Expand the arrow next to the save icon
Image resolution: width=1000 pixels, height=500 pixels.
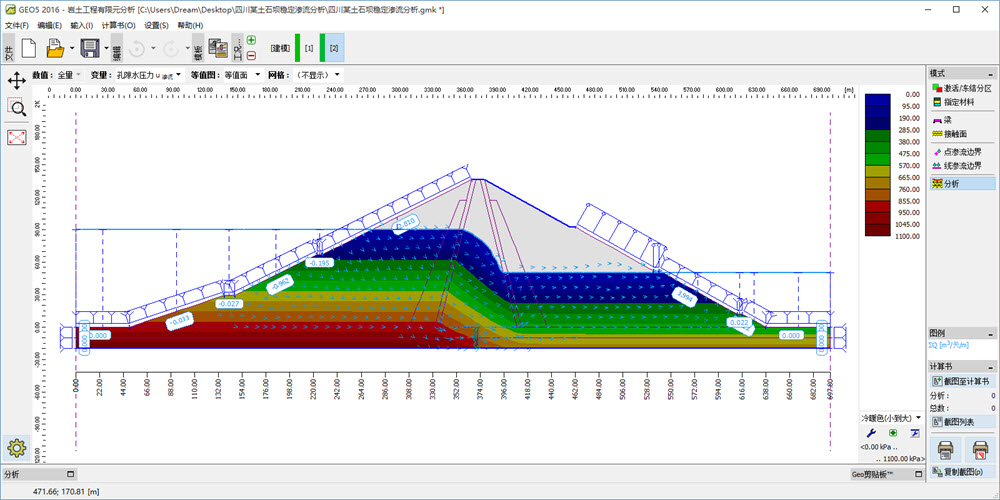coord(105,48)
